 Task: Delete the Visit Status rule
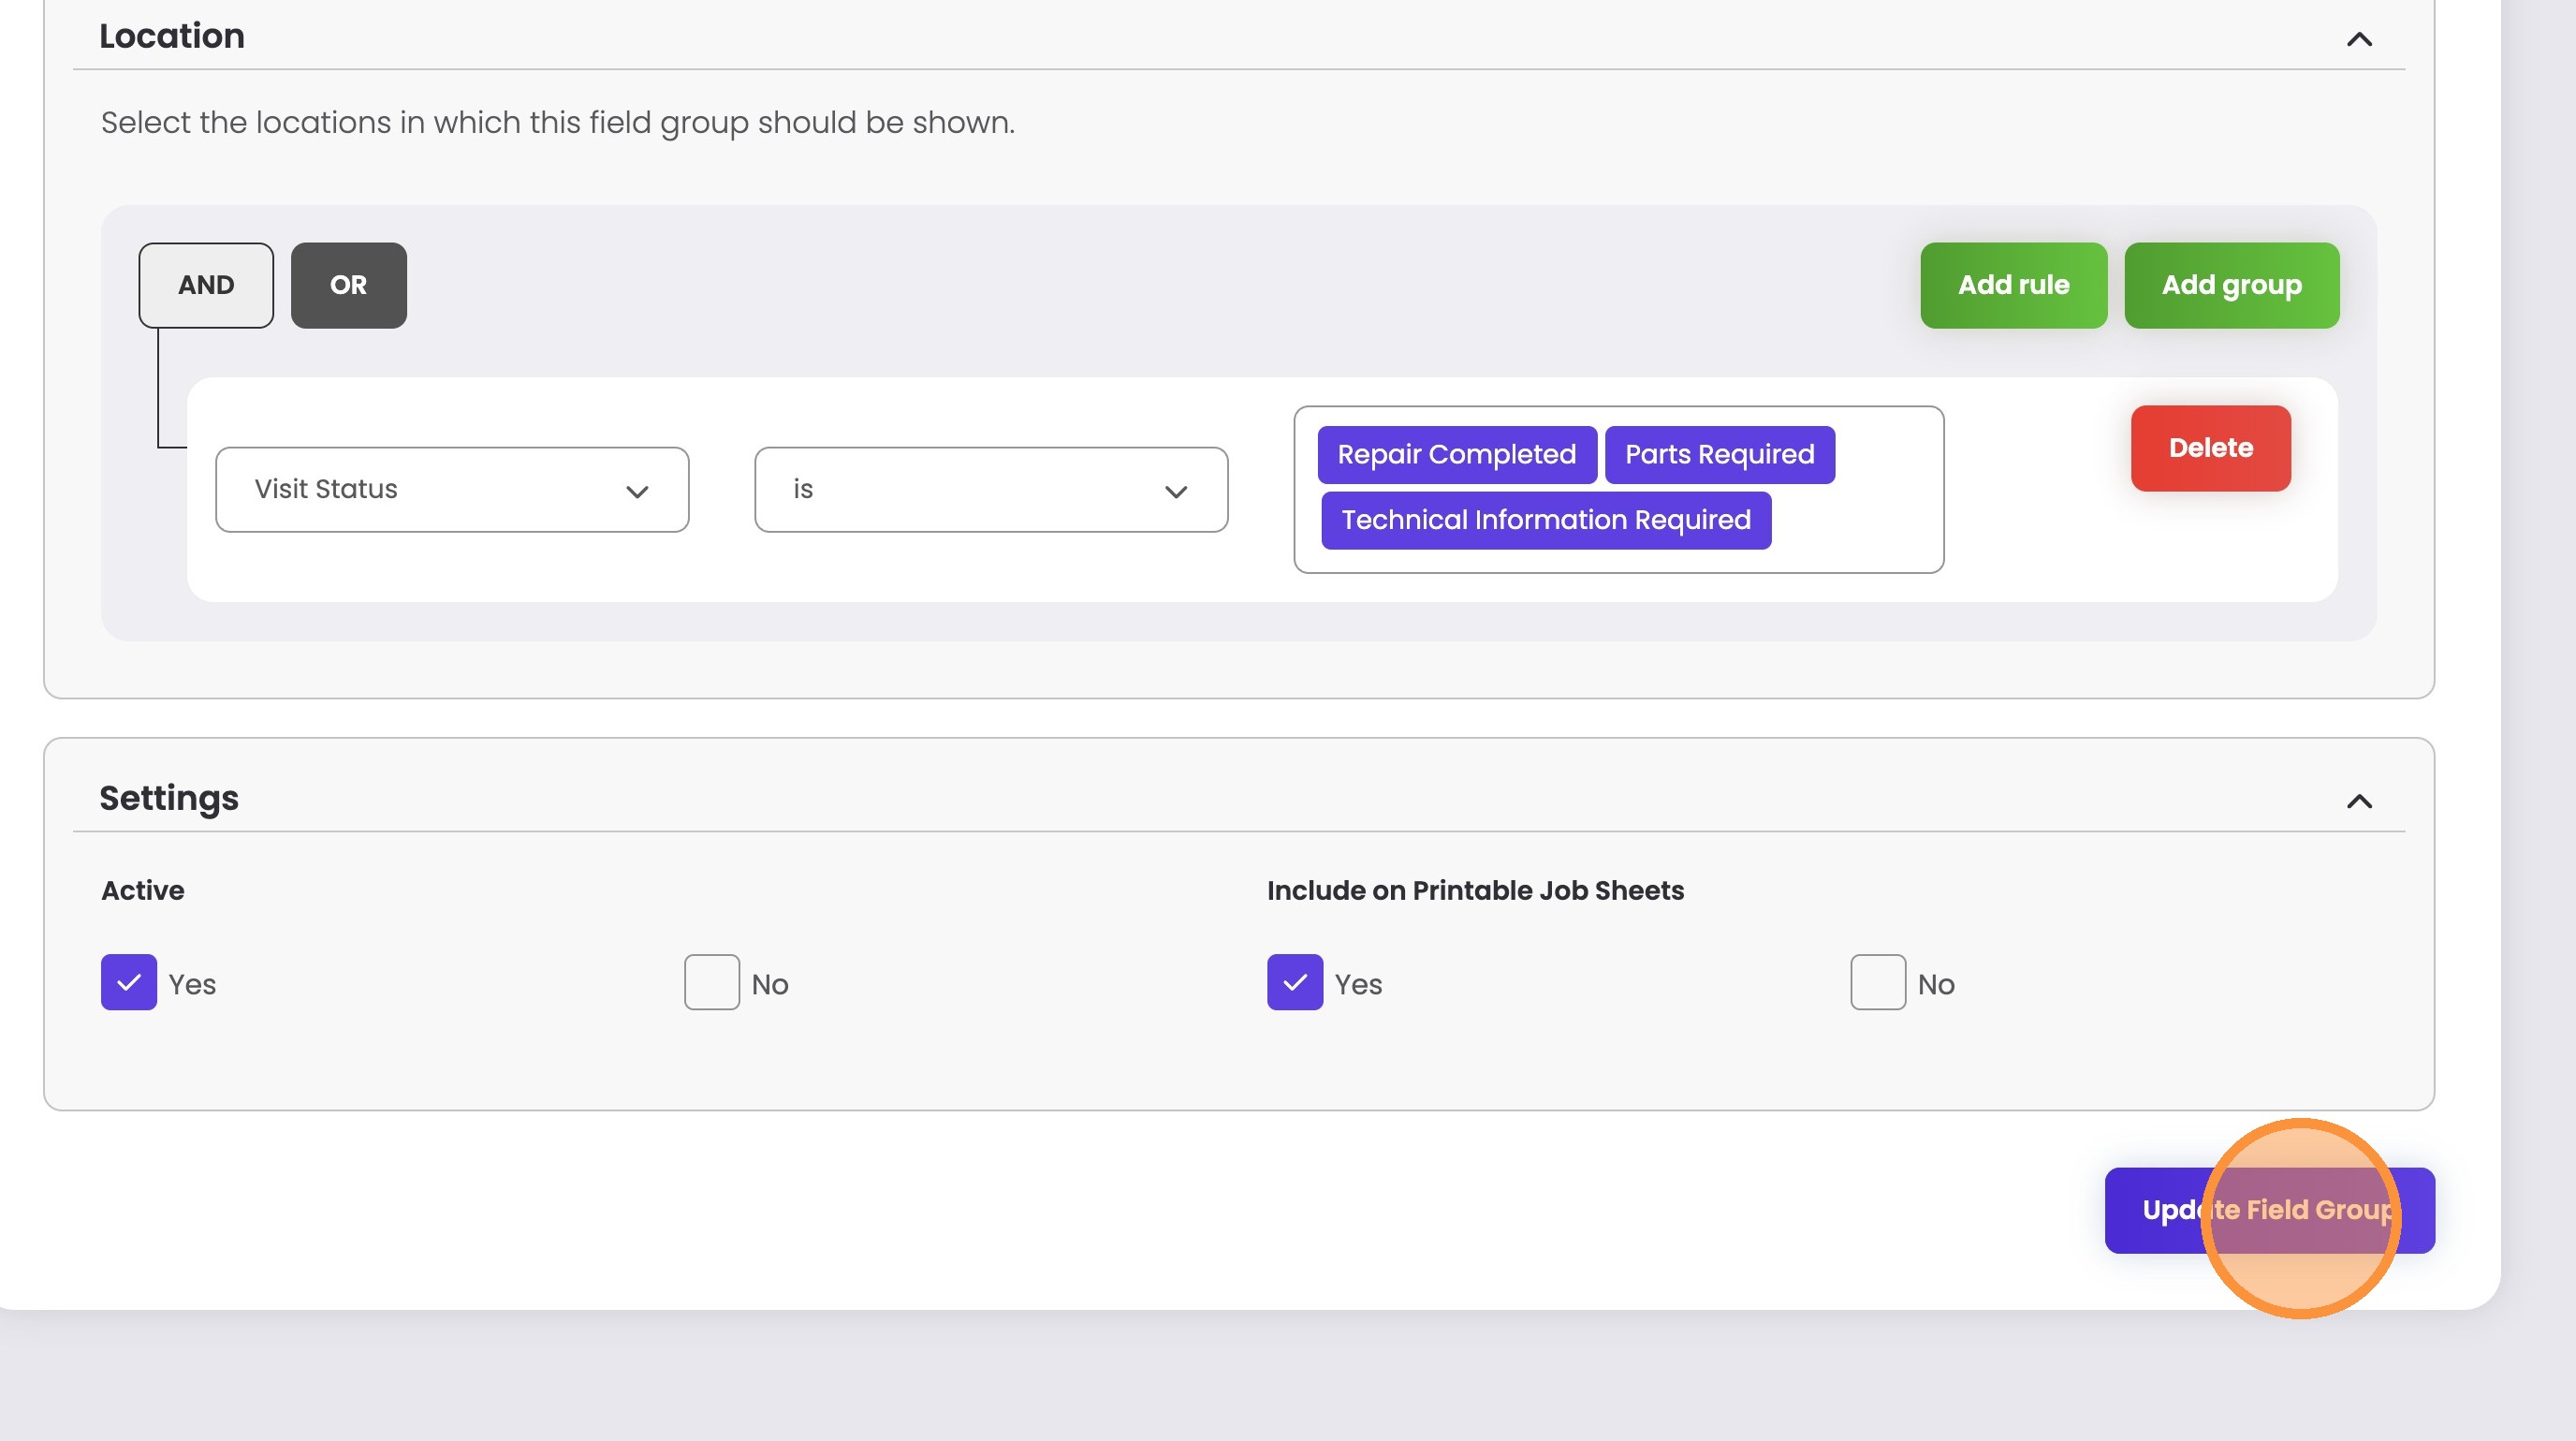coord(2210,448)
